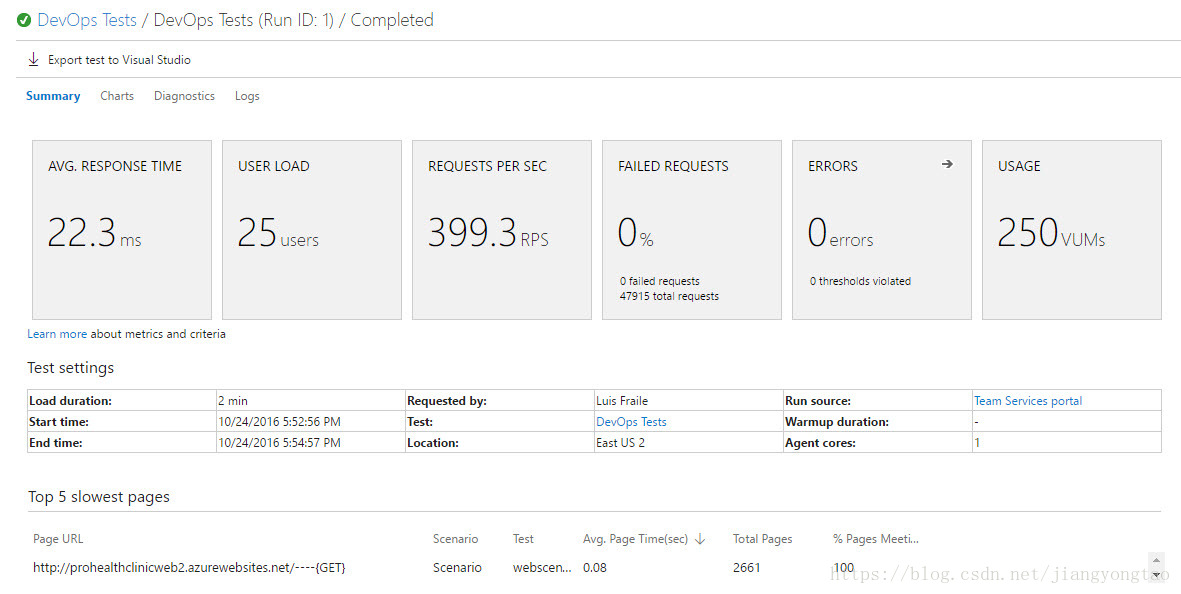Follow the Learn more link
The height and width of the screenshot is (594, 1181).
[57, 334]
